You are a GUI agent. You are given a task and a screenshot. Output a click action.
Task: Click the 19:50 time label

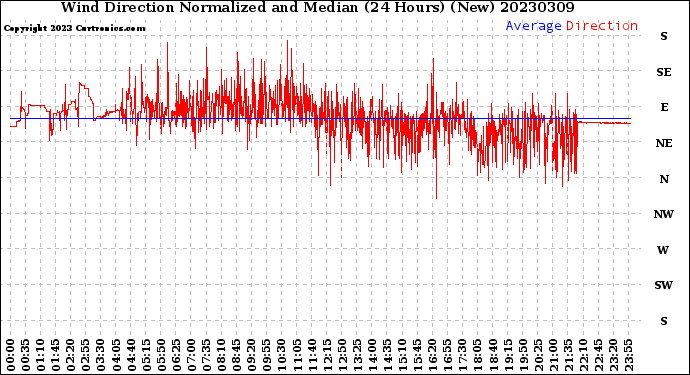(x=523, y=356)
